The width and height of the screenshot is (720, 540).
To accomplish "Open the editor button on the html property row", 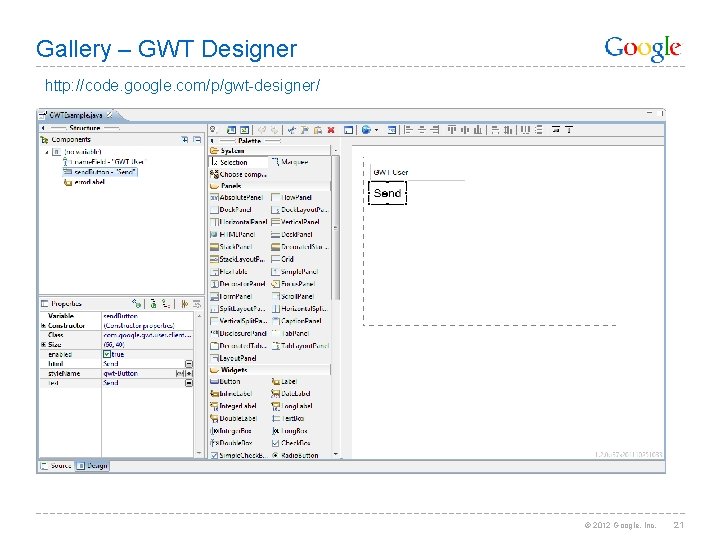I will click(x=189, y=364).
